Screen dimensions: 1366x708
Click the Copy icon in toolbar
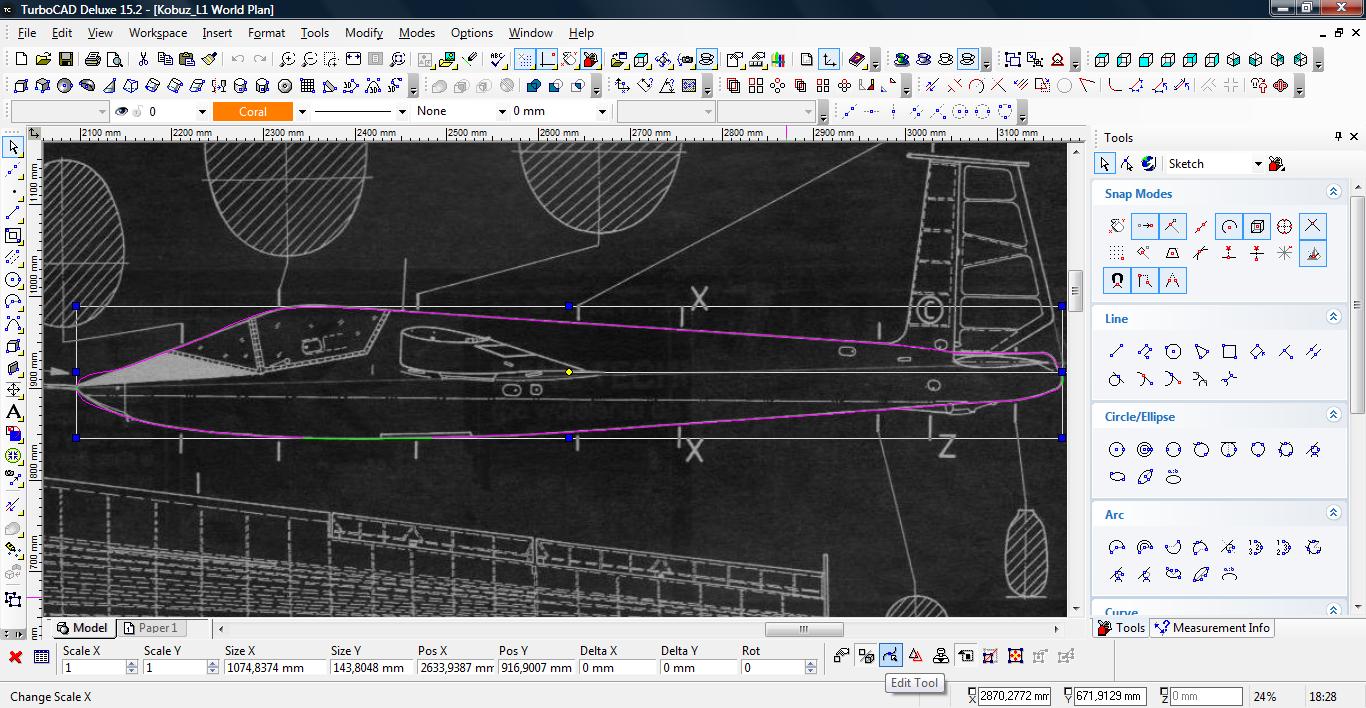tap(165, 59)
